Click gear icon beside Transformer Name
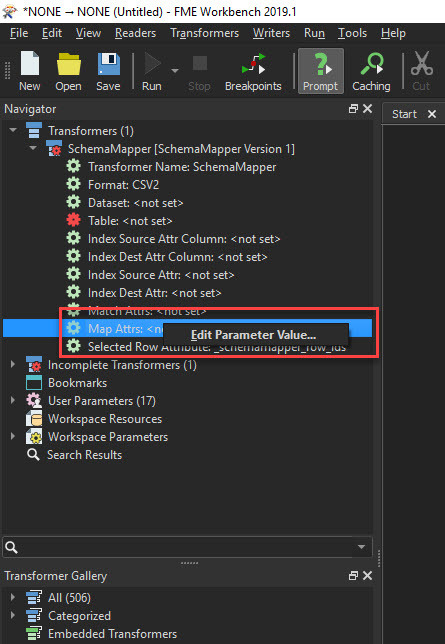 [x=74, y=166]
